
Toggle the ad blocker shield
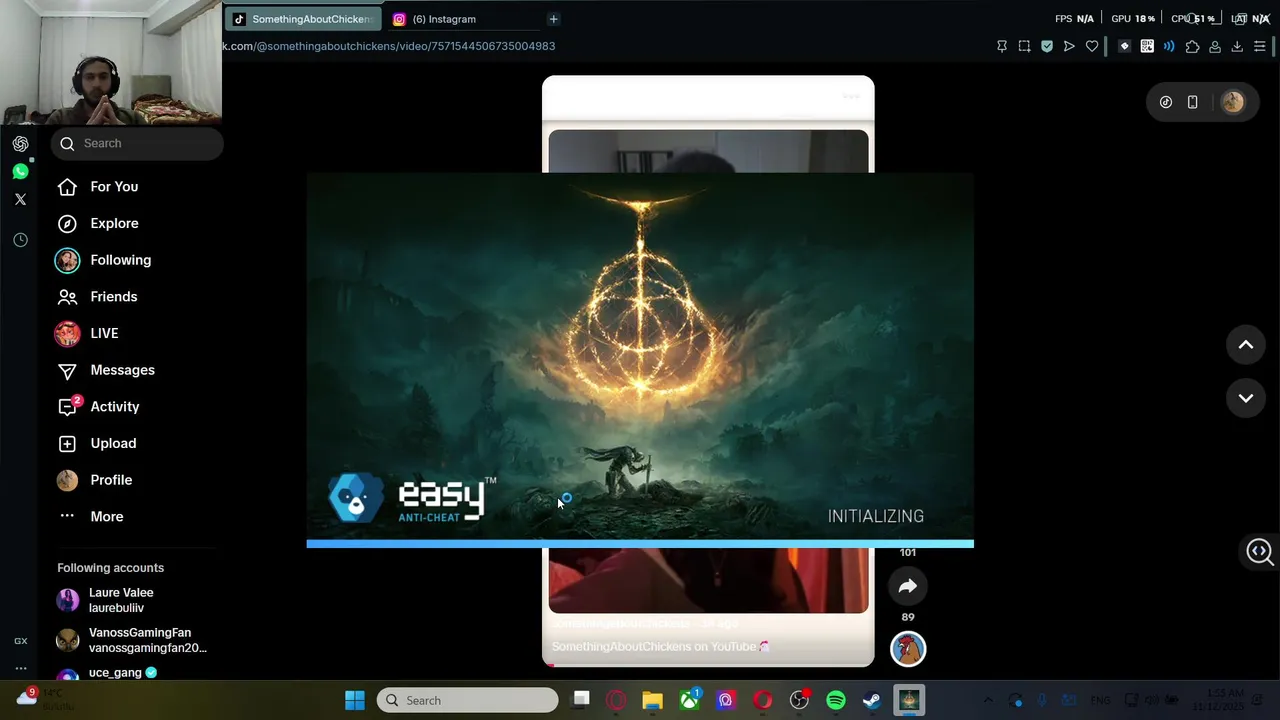pos(1047,46)
